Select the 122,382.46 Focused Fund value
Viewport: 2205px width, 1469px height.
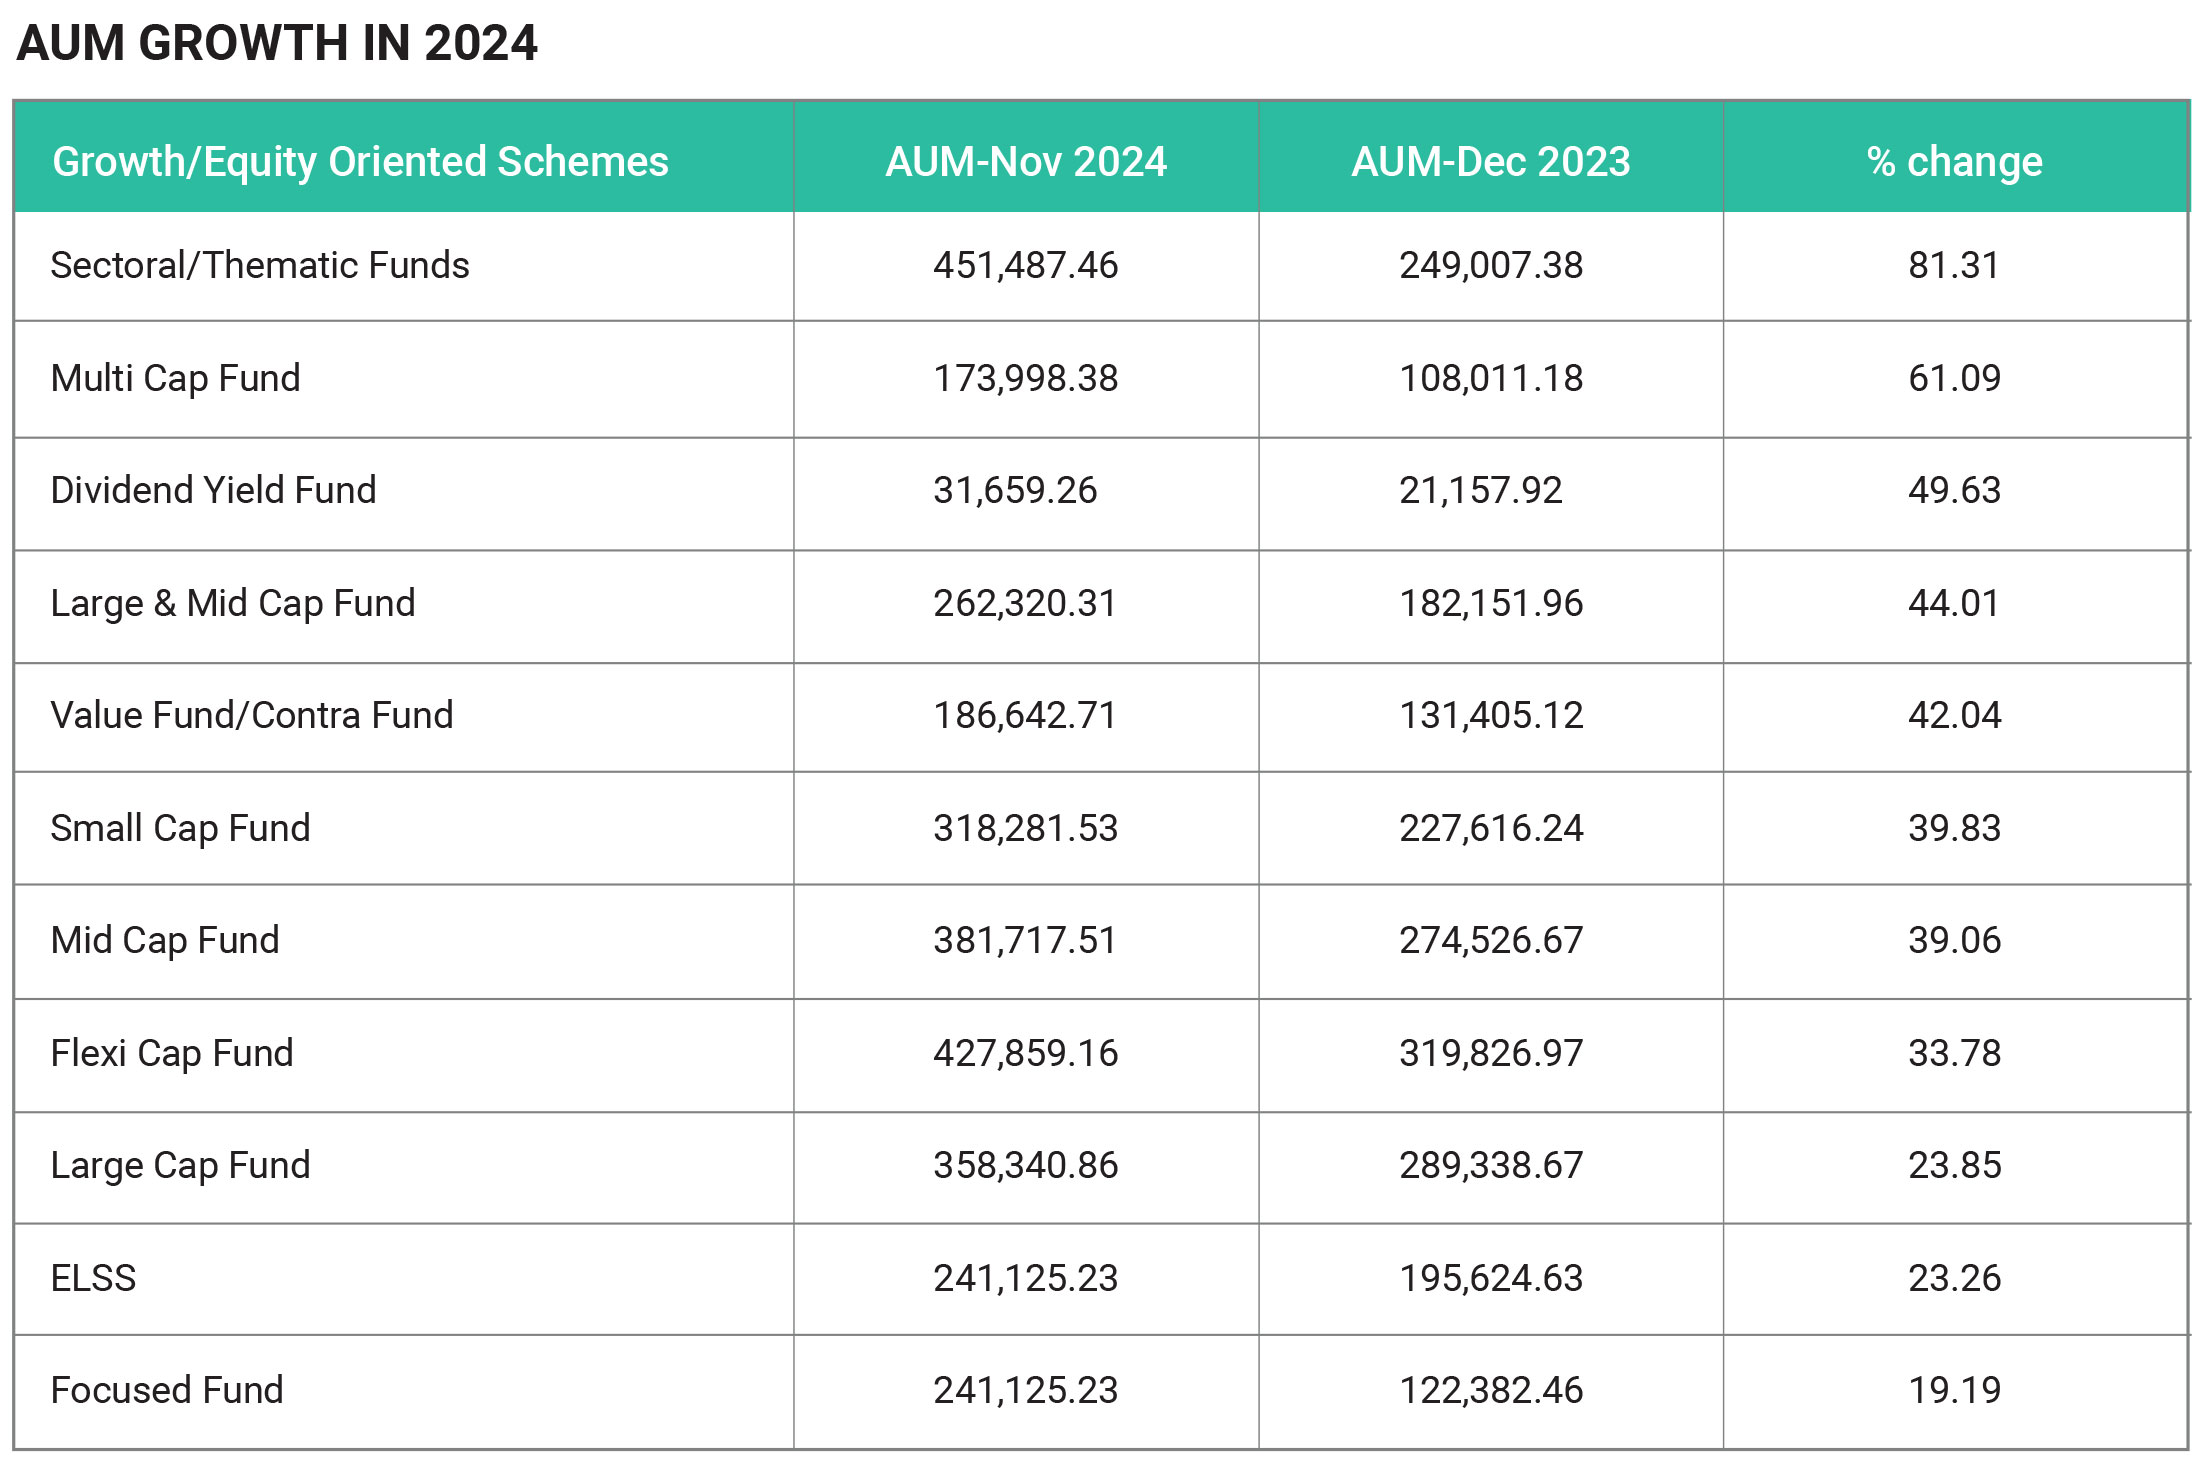pos(1490,1390)
